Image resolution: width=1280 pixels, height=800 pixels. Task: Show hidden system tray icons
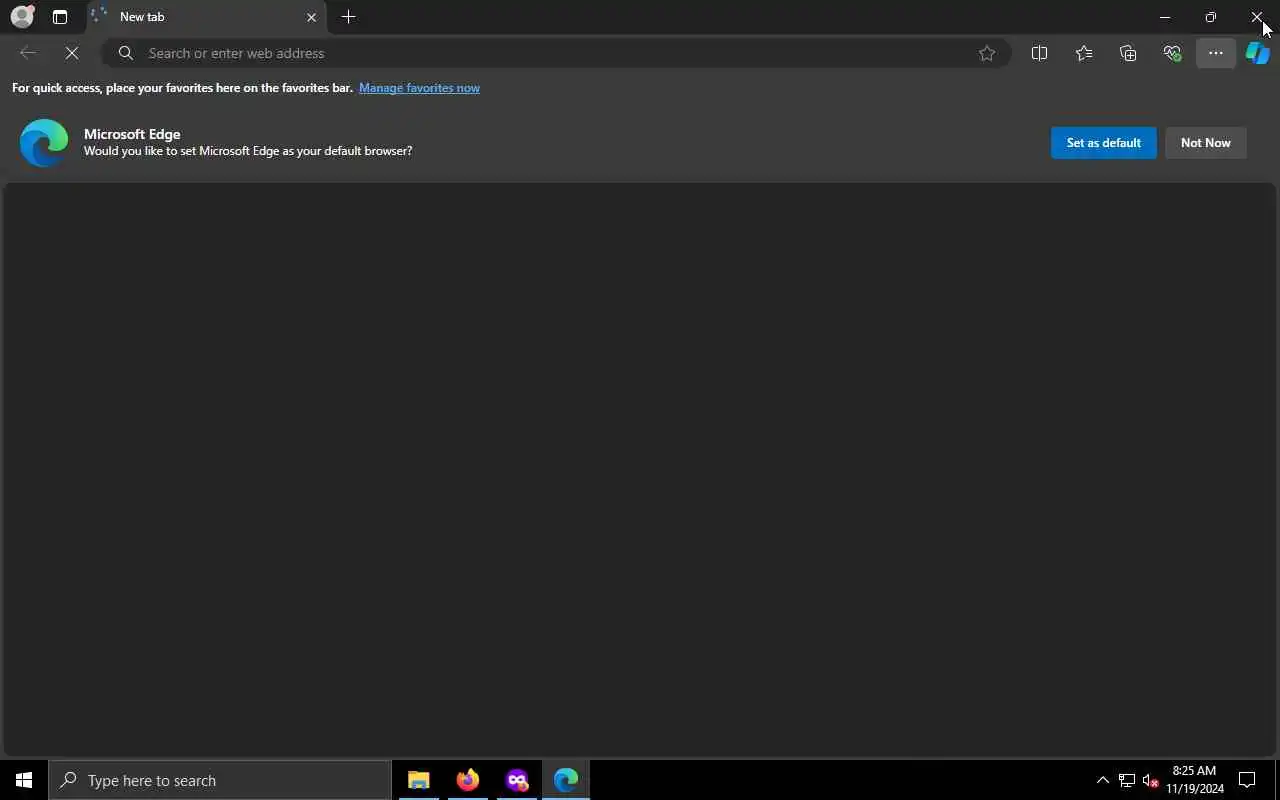coord(1102,780)
